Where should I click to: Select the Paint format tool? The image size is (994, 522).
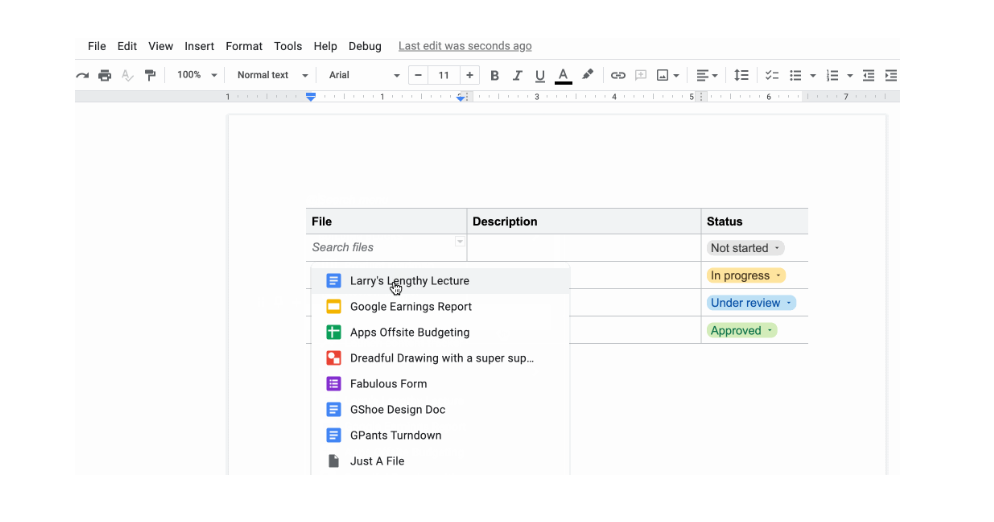(150, 75)
